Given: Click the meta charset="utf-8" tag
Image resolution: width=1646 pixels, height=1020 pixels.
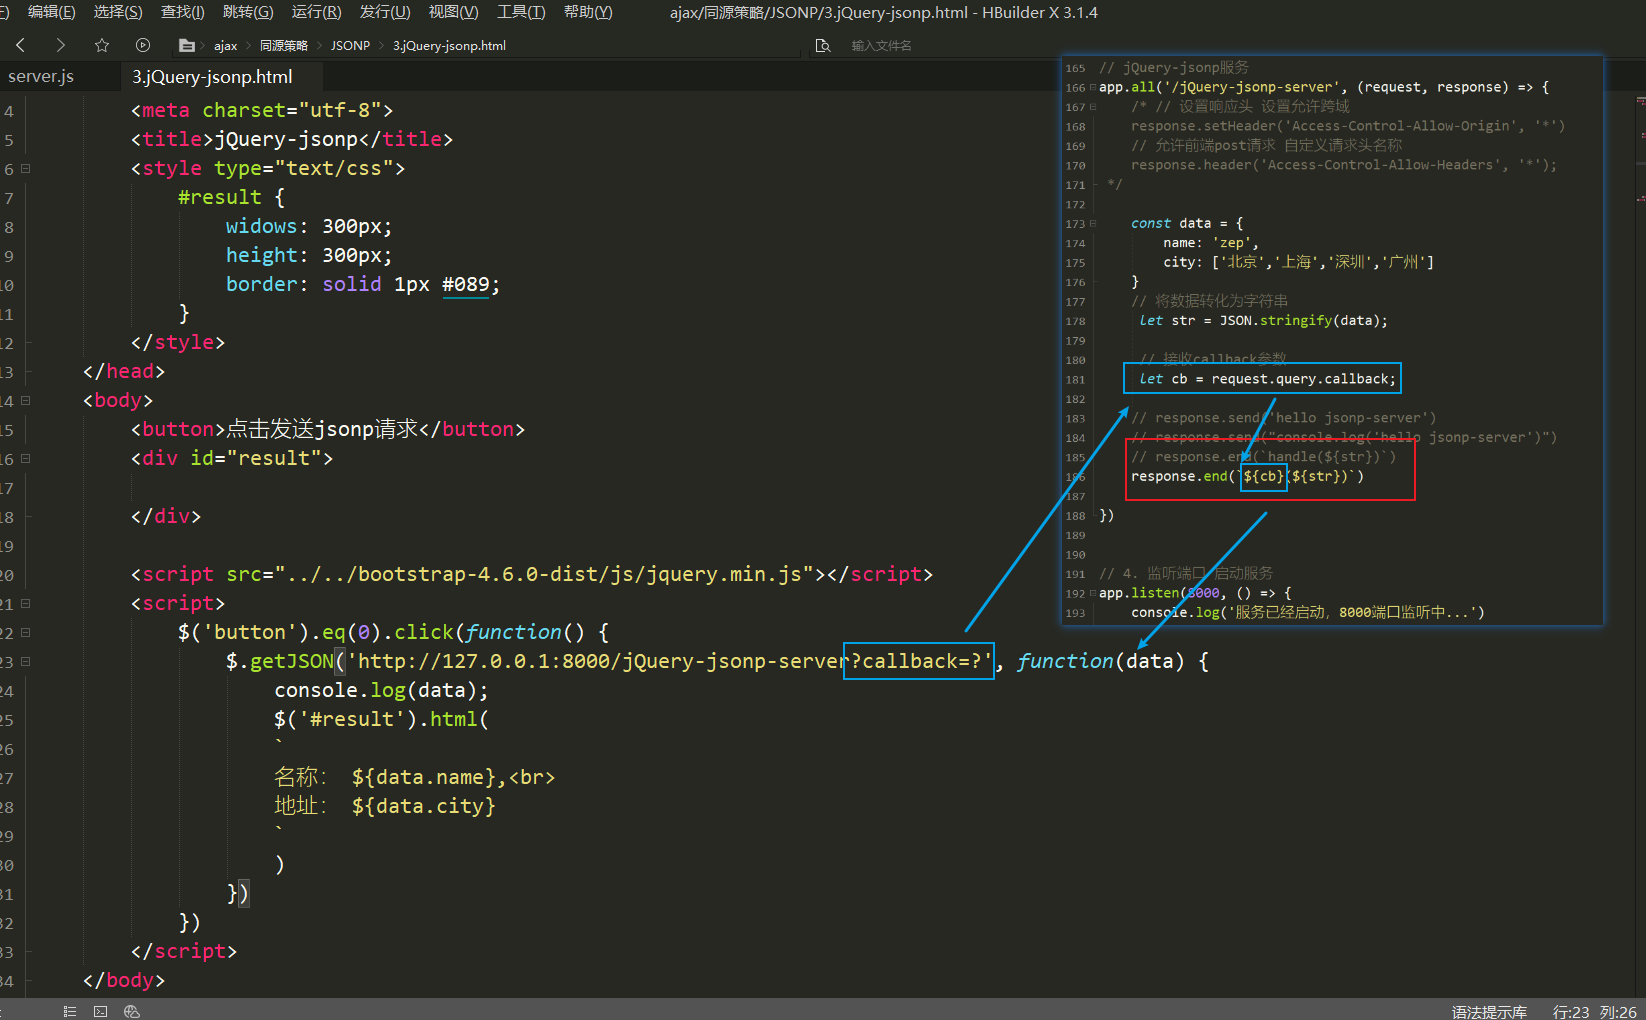Looking at the screenshot, I should click(x=262, y=110).
